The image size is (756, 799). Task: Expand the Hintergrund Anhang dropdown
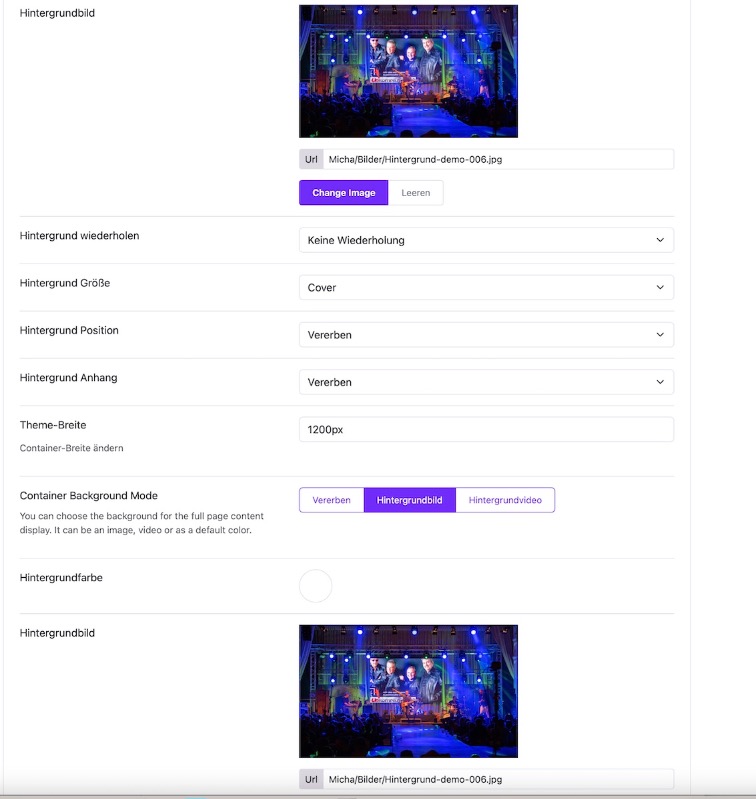pos(486,382)
